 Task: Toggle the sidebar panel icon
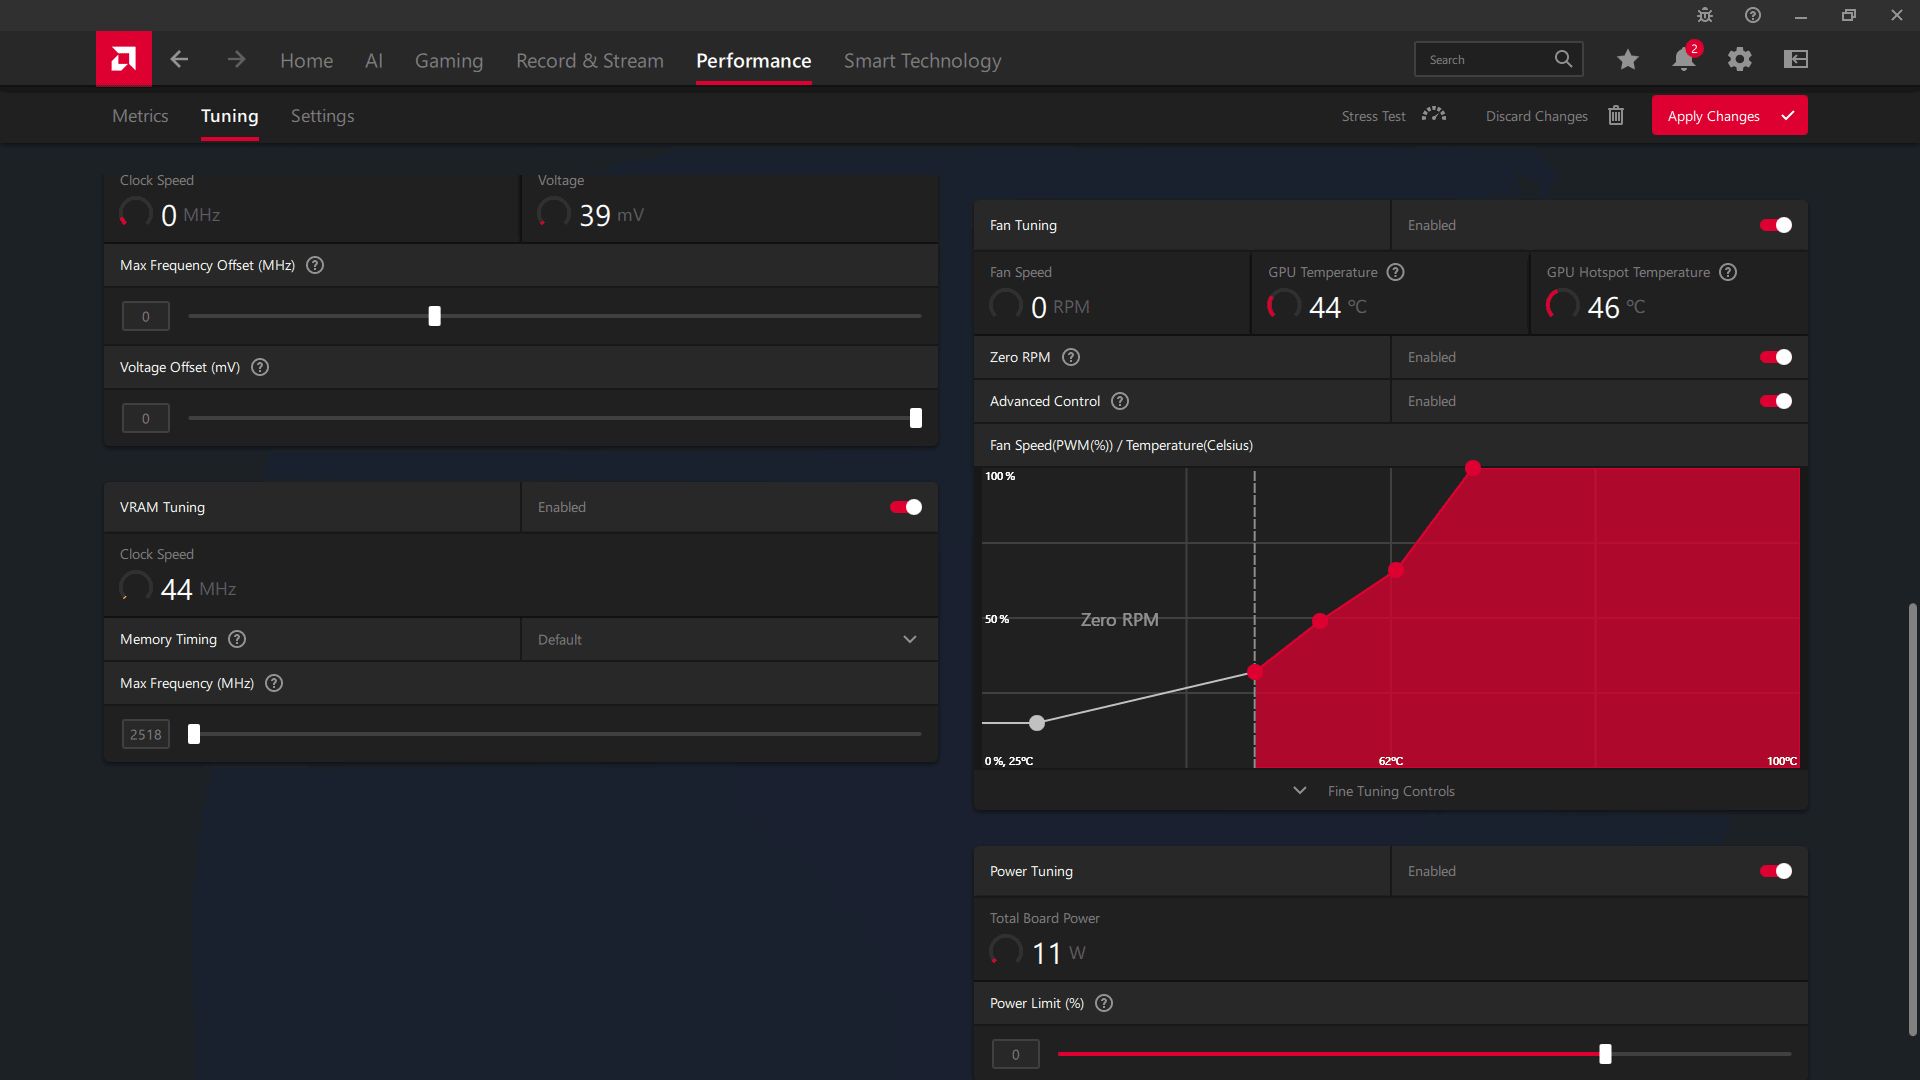coord(1795,60)
